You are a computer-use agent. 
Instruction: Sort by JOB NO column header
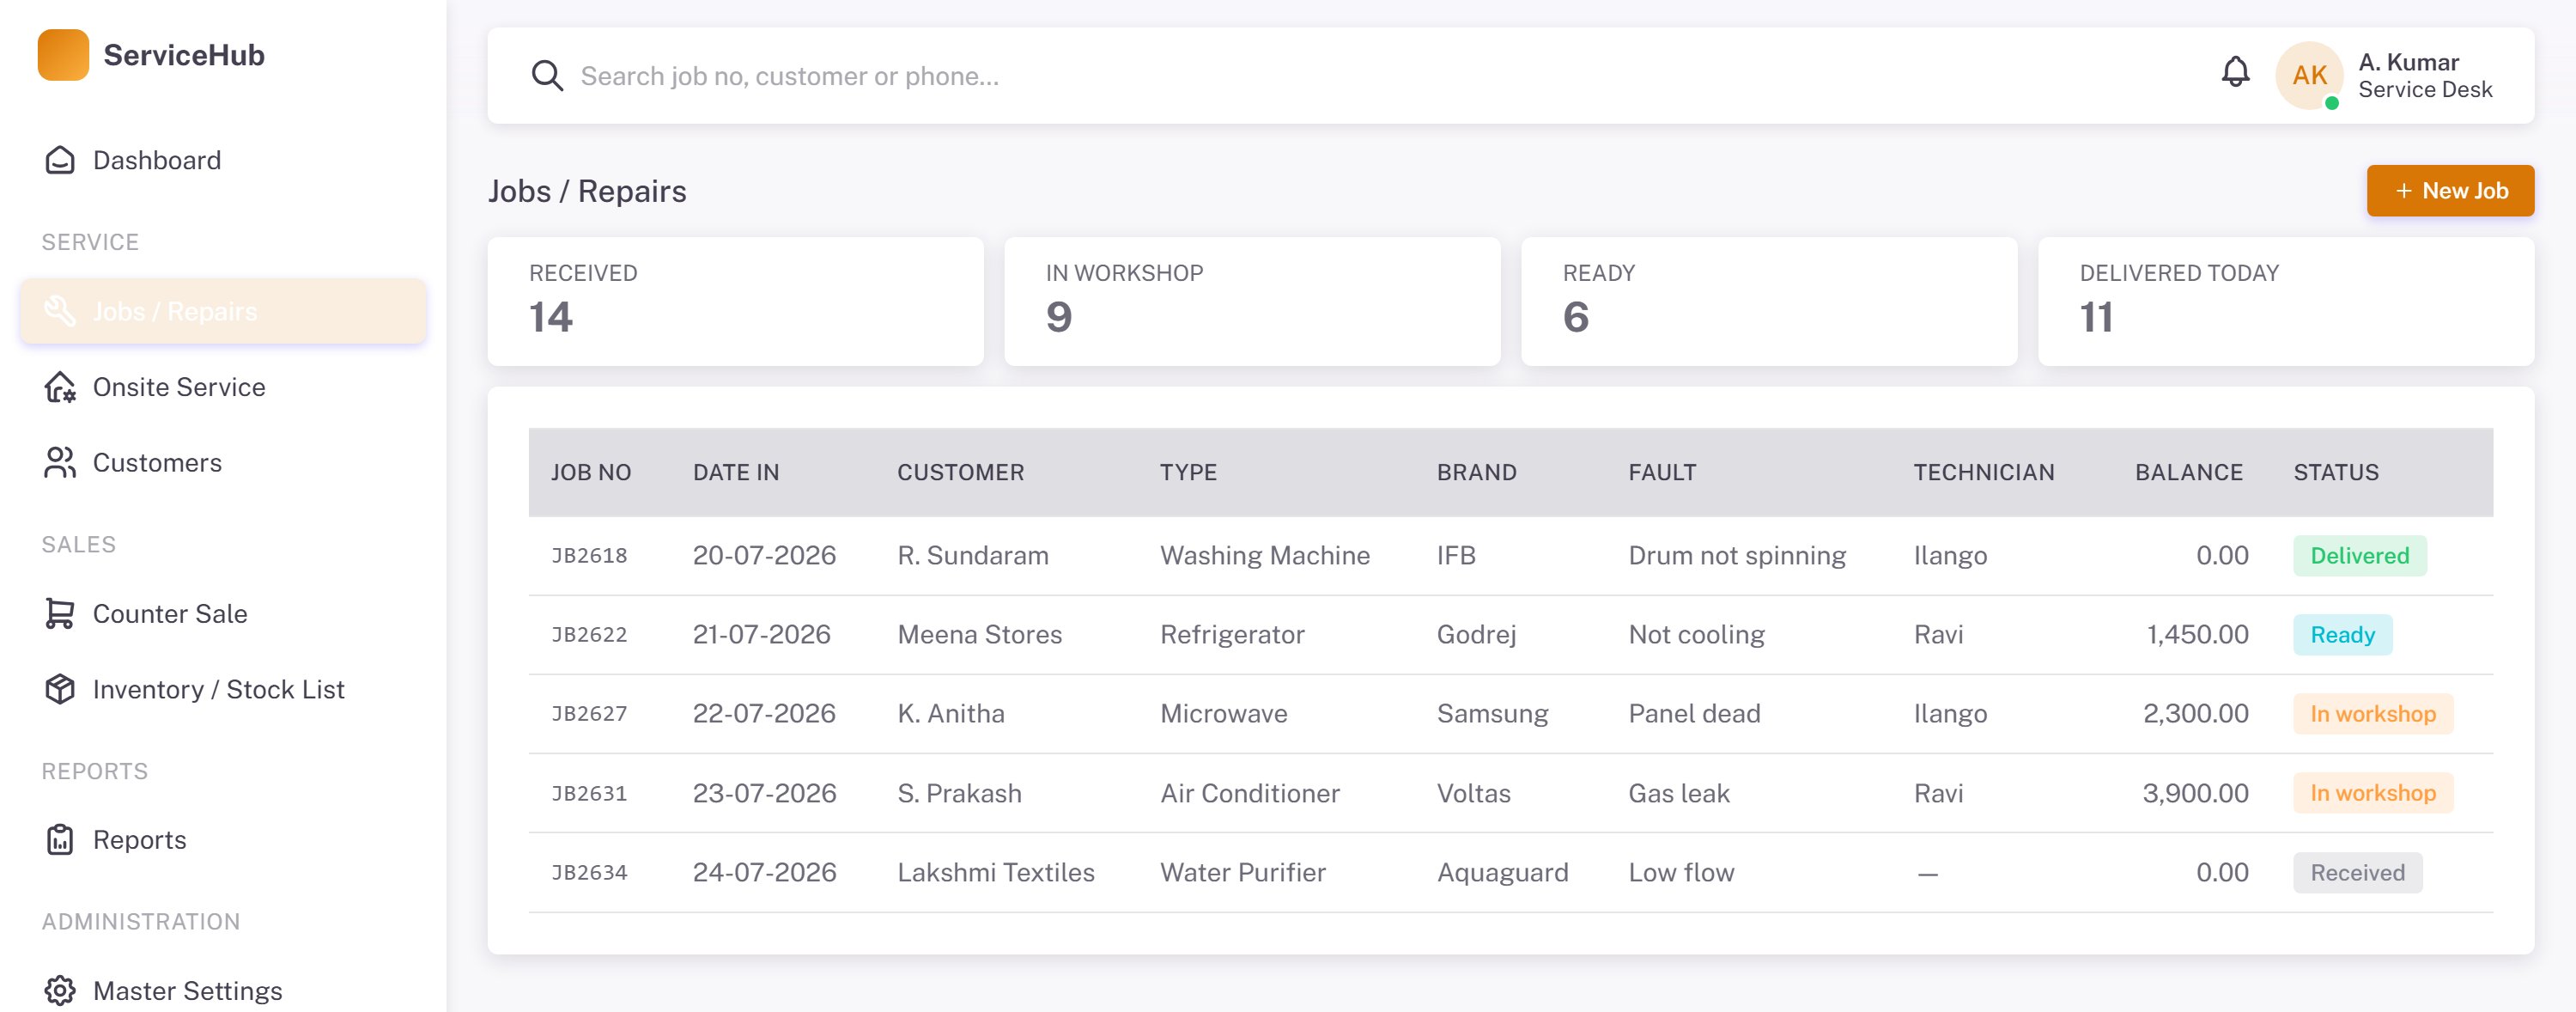591,473
